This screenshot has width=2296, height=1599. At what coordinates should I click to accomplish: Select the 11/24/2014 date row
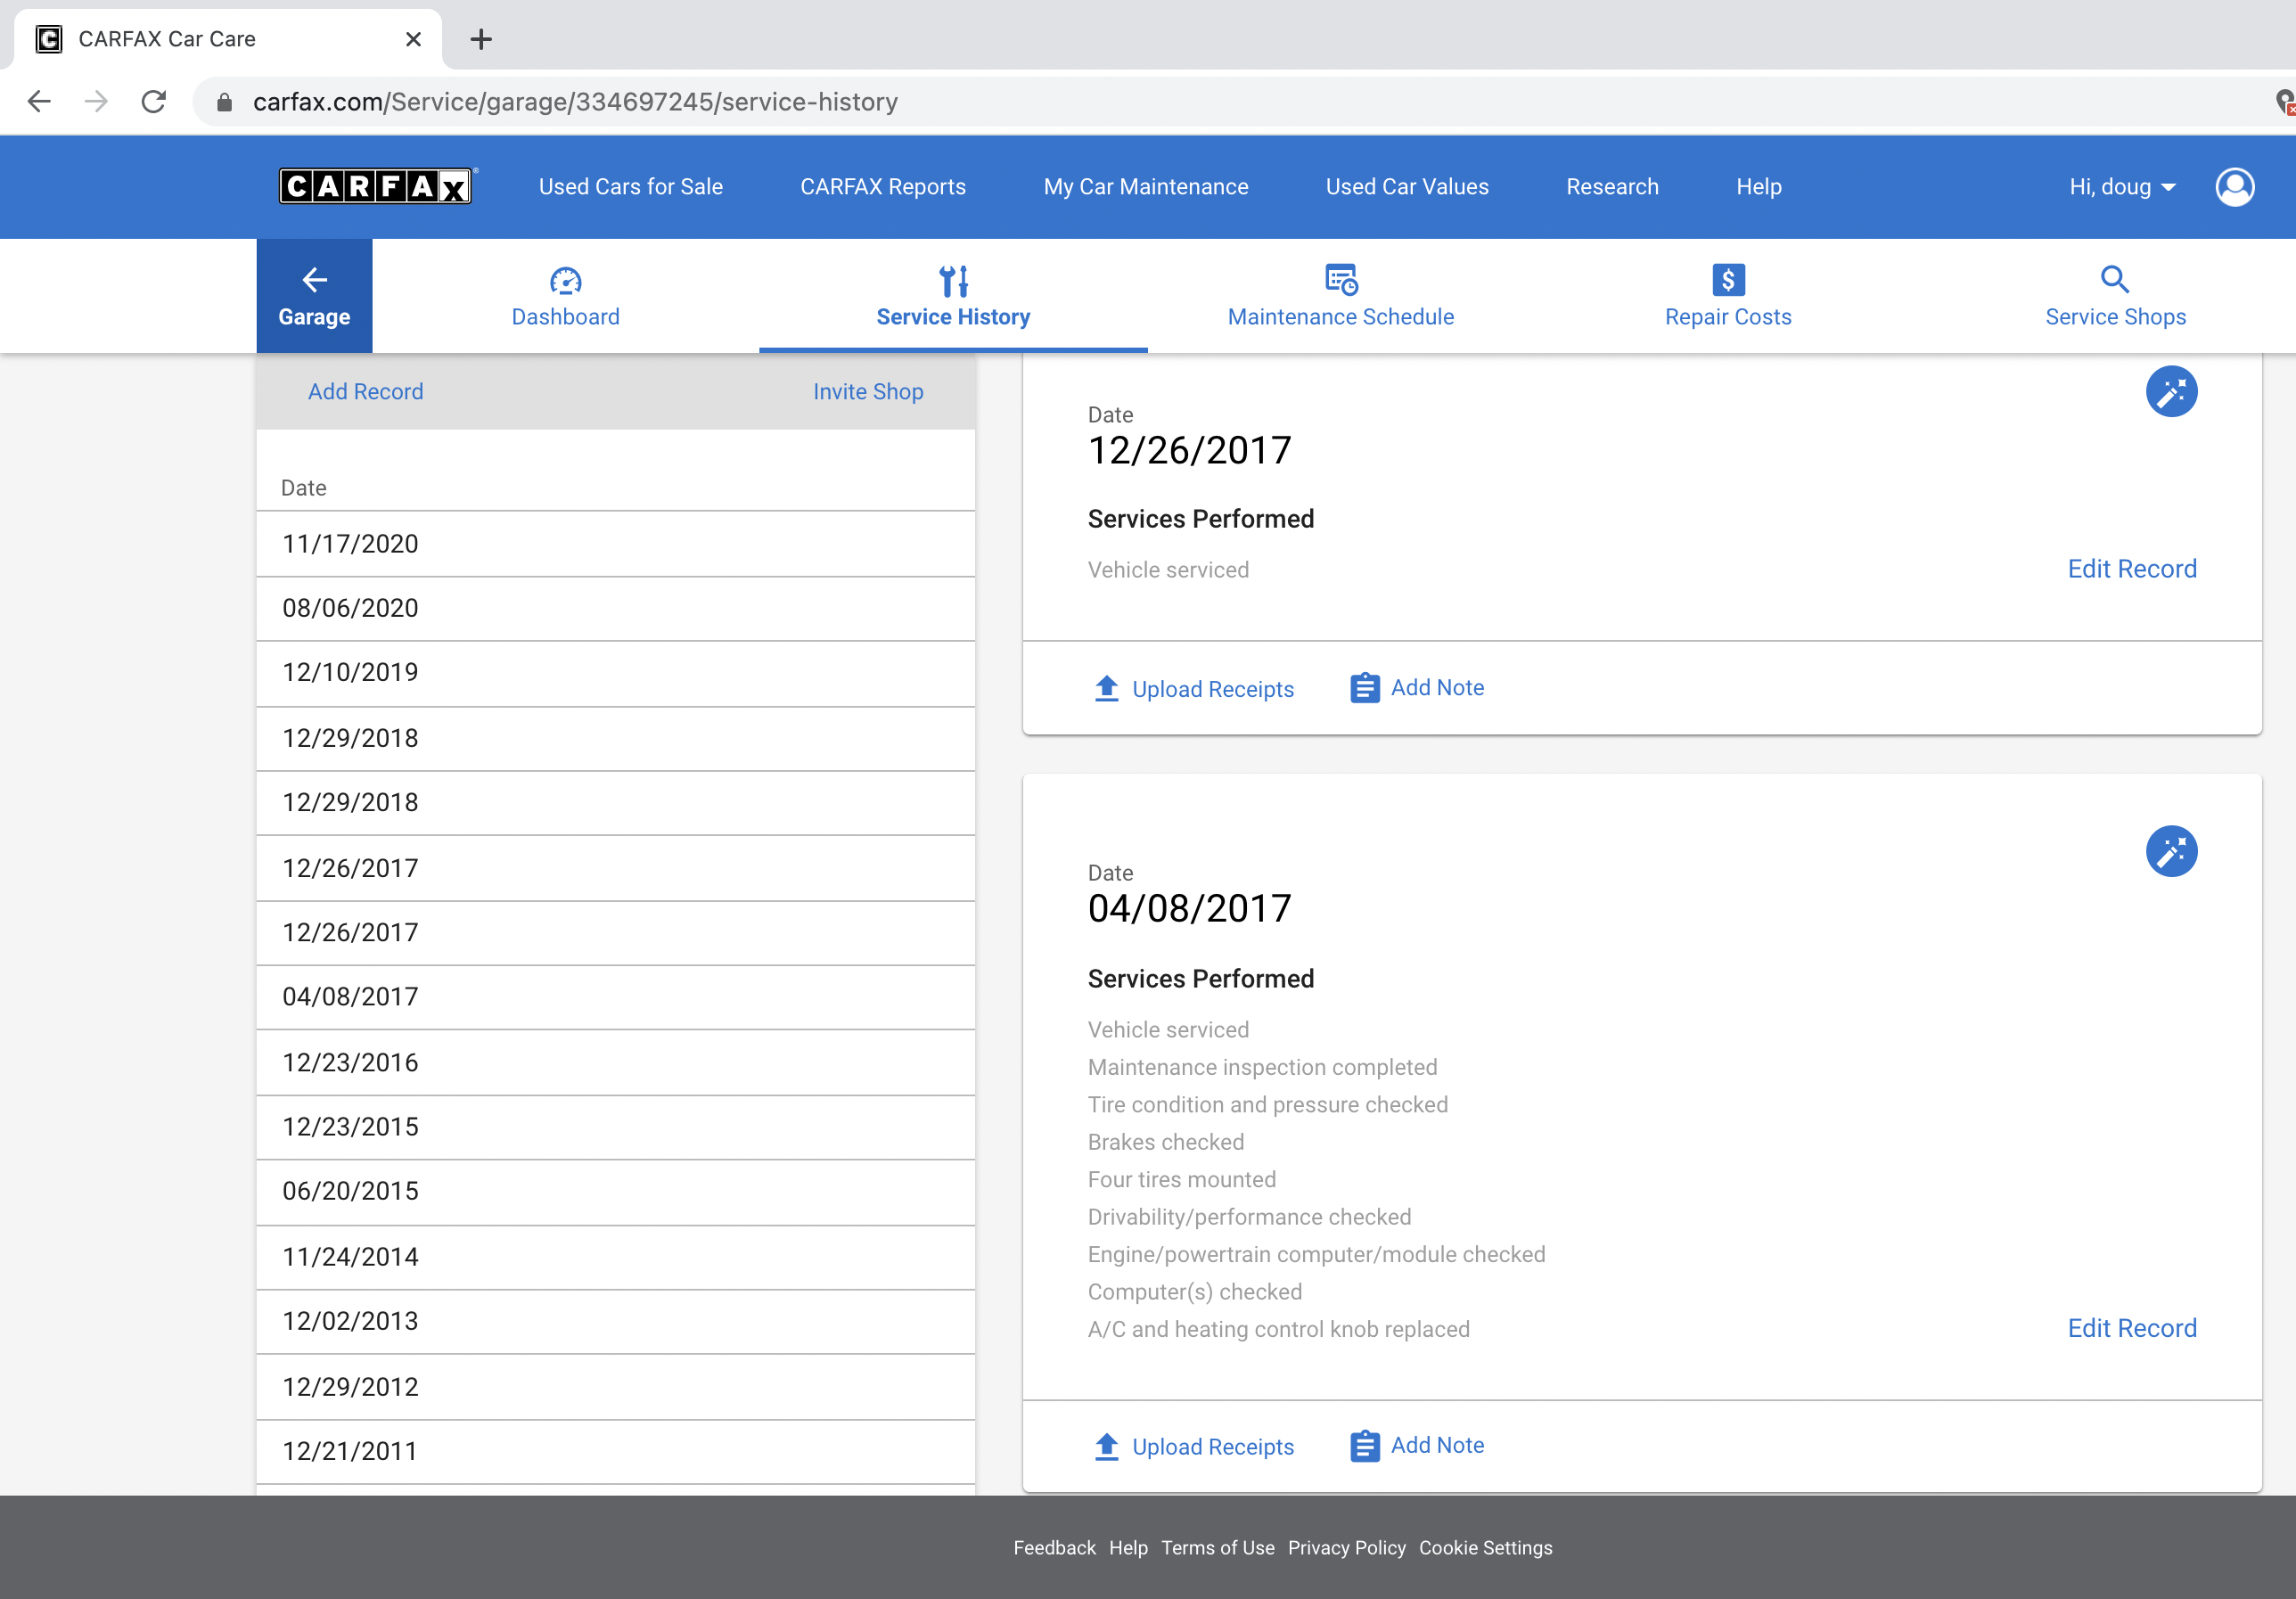[616, 1258]
